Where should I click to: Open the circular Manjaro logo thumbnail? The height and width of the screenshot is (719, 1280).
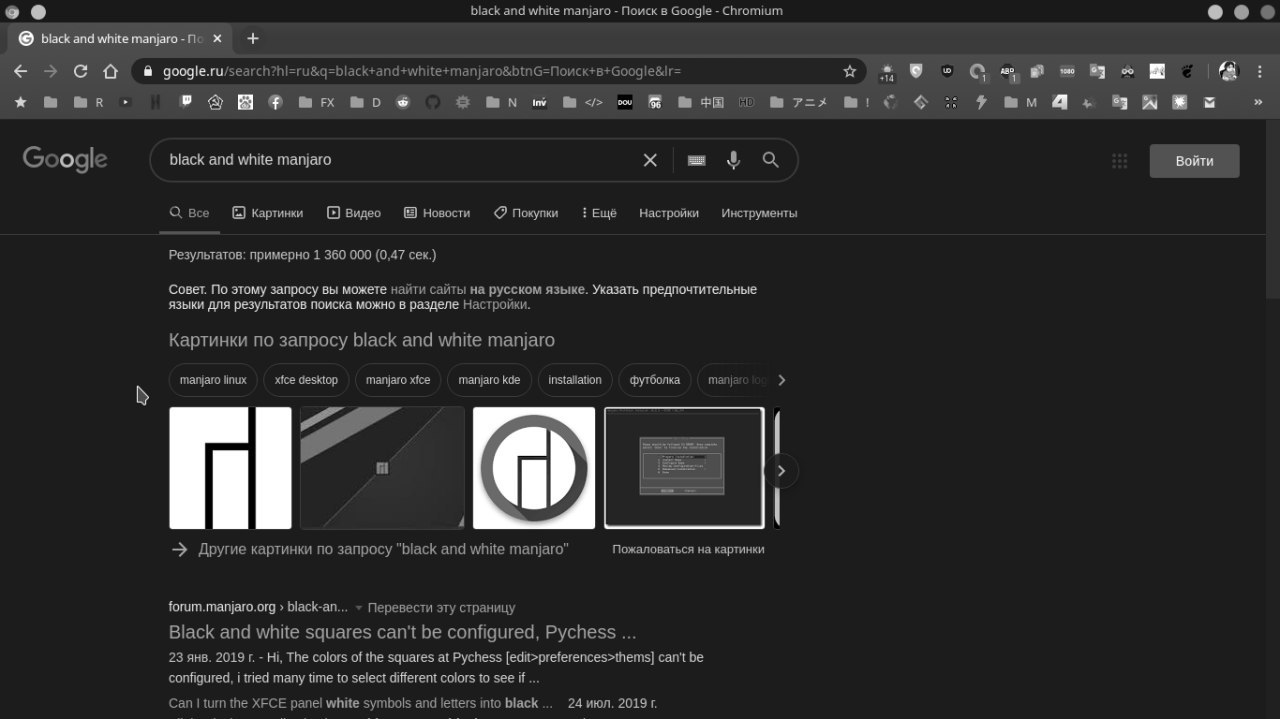534,468
